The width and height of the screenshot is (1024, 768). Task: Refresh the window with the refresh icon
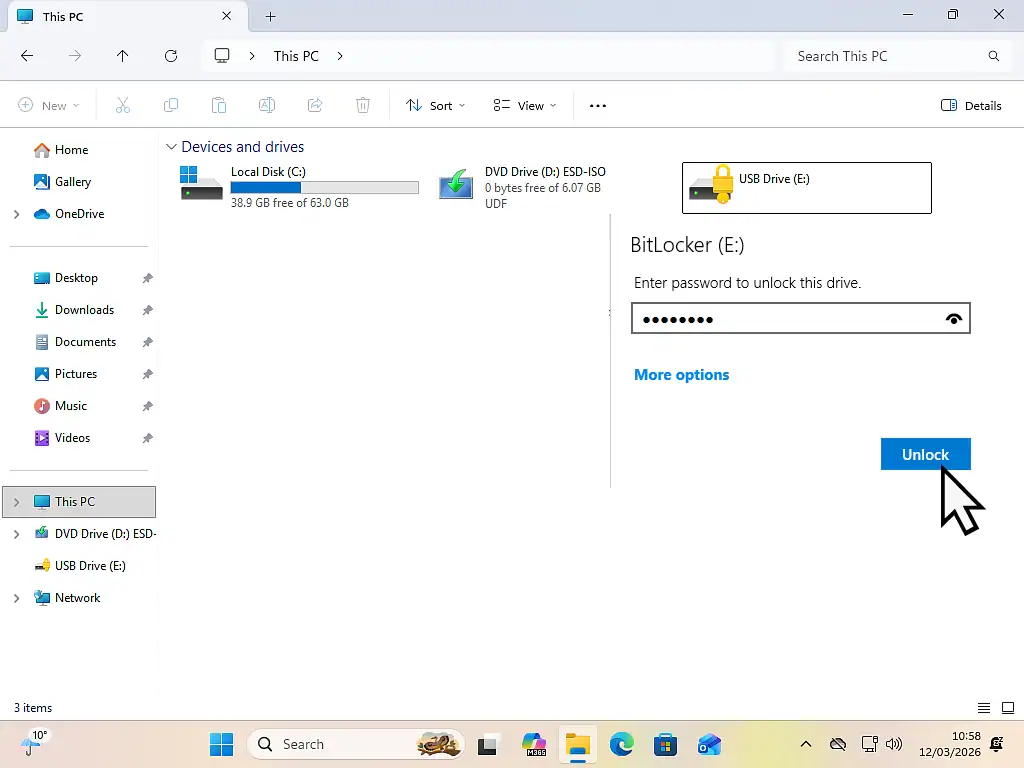coord(171,56)
